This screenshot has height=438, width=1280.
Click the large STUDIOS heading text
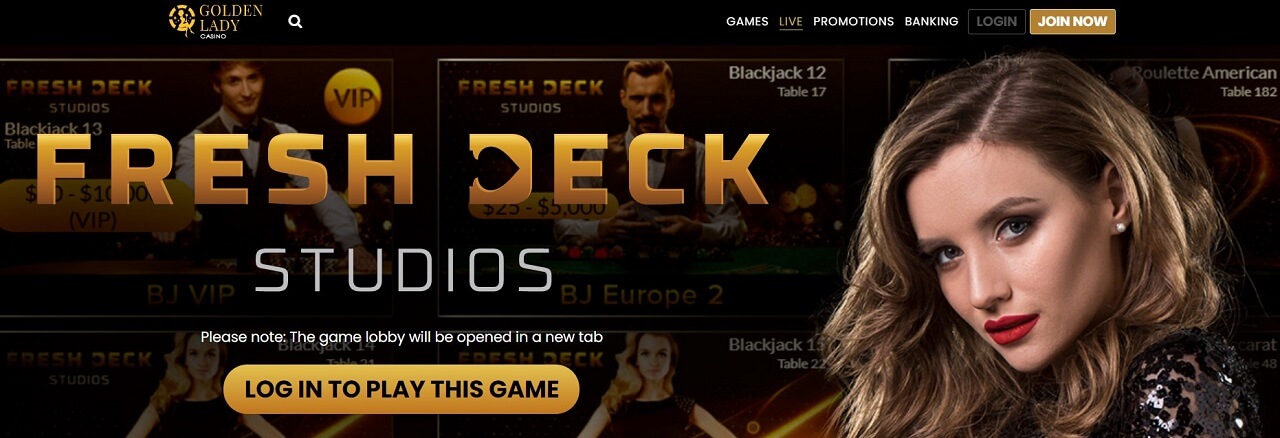click(x=403, y=269)
